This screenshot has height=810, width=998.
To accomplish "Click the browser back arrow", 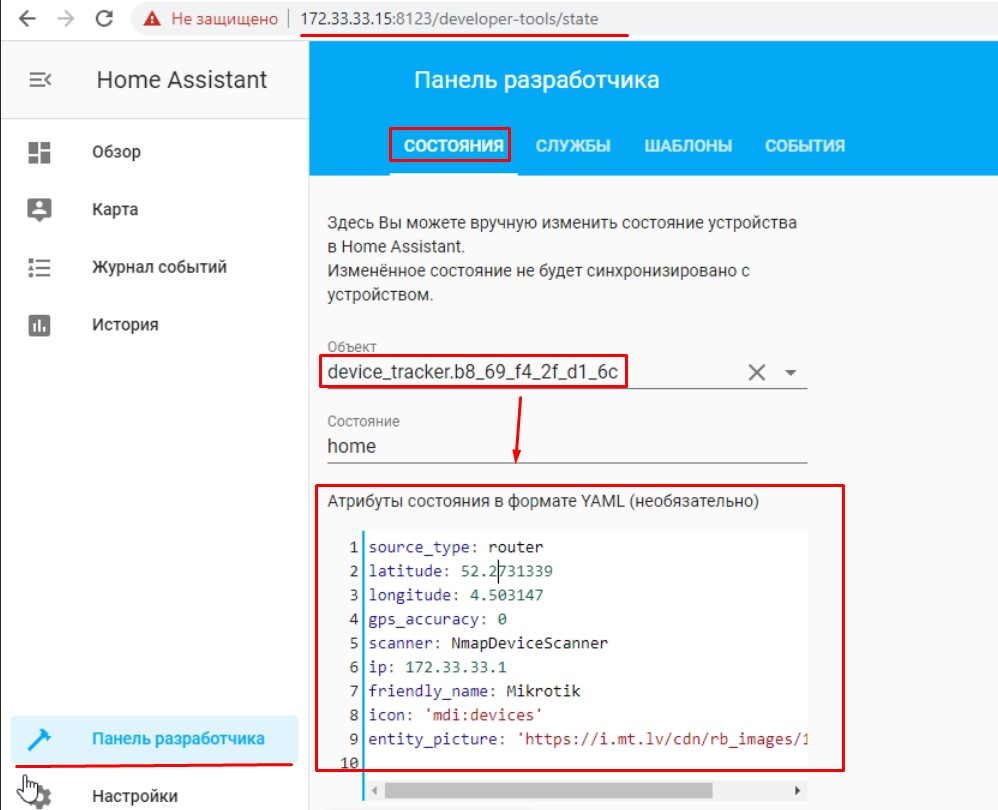I will coord(27,19).
